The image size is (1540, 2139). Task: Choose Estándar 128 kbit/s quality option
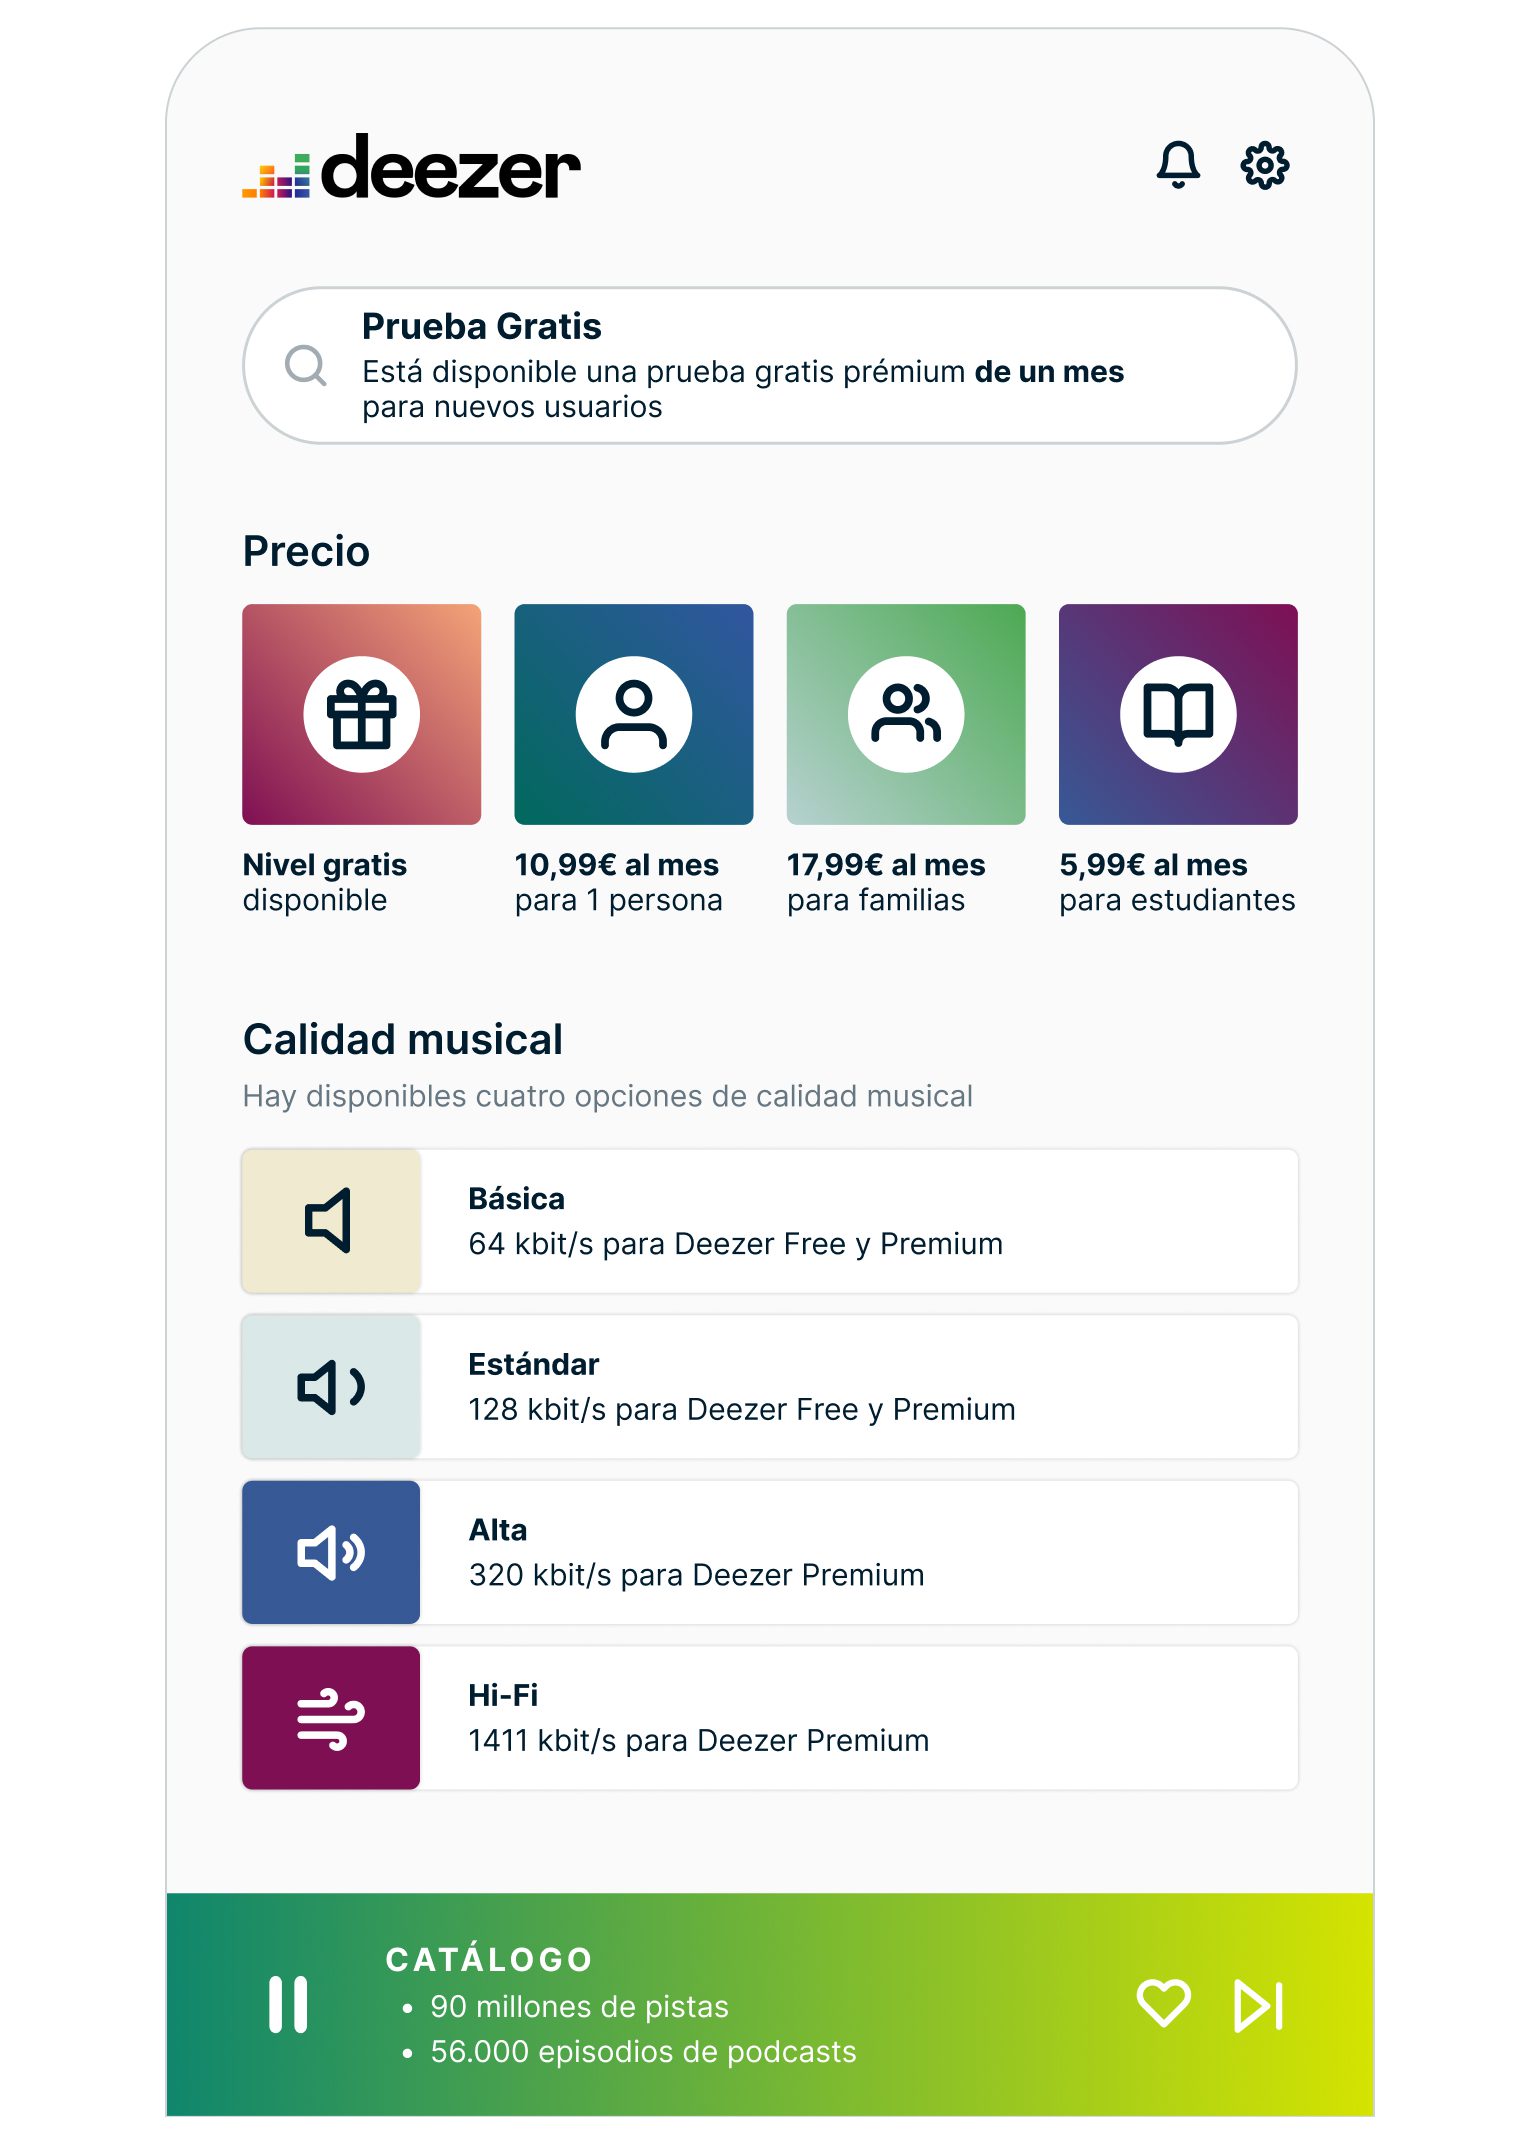click(770, 1387)
